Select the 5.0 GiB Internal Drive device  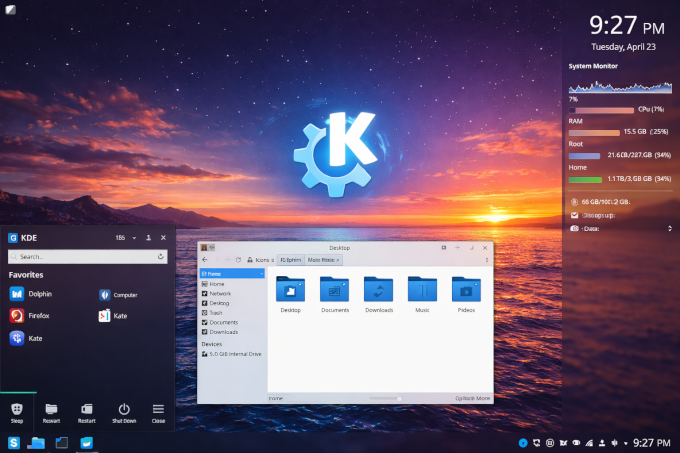click(237, 354)
